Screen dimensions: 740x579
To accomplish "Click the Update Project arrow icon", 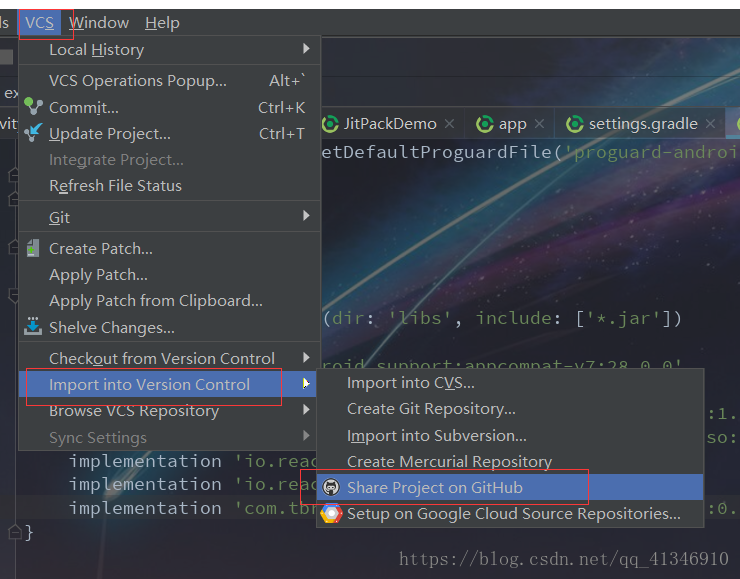I will point(33,133).
